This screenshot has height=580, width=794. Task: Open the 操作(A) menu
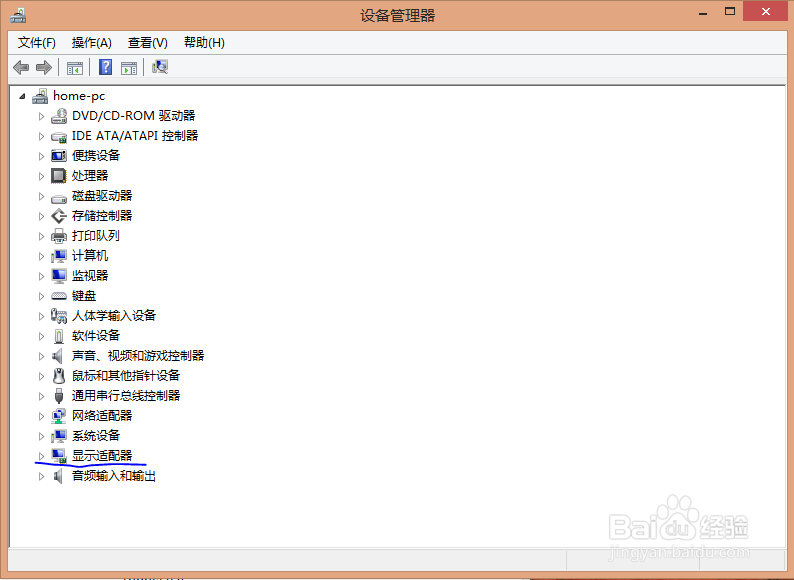pos(92,43)
